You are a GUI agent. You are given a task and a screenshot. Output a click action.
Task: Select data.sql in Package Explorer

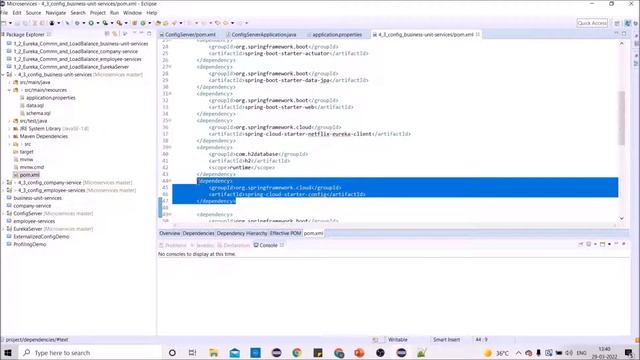coord(35,106)
